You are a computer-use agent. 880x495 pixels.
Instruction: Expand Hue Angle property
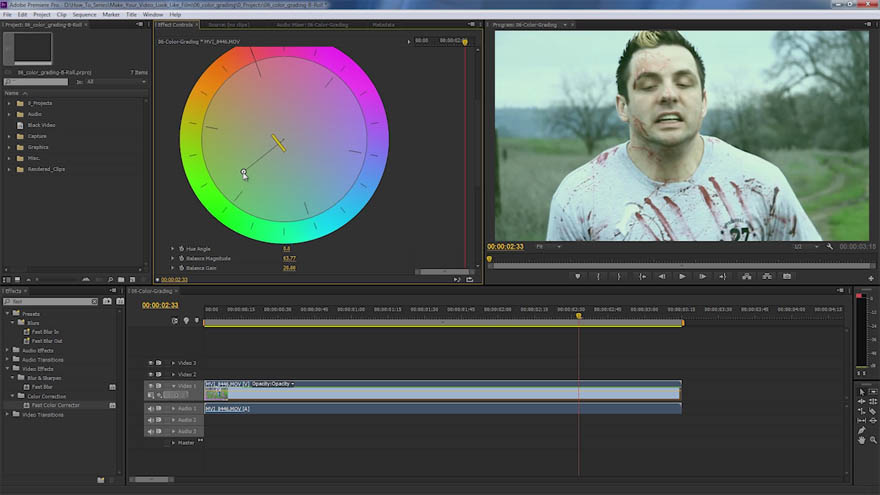click(172, 249)
